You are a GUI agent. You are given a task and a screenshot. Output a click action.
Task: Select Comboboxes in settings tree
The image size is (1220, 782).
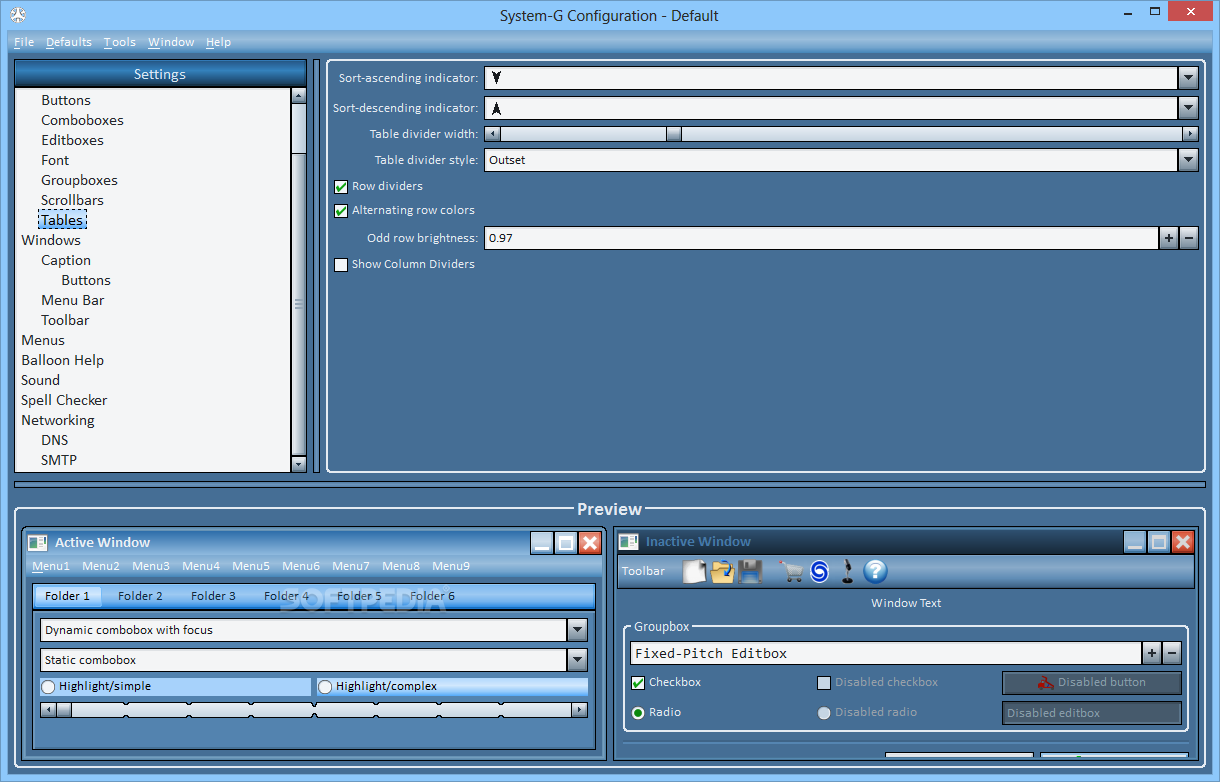(x=82, y=120)
